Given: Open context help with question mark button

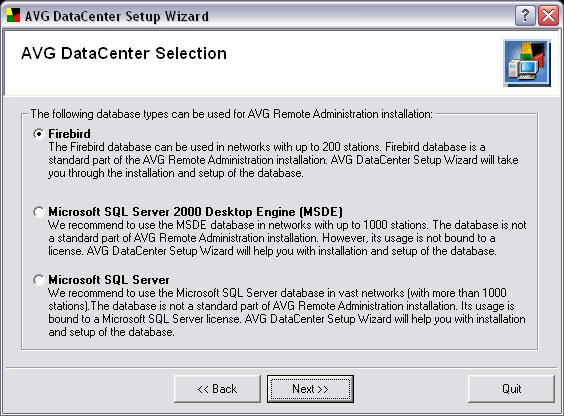Looking at the screenshot, I should tap(525, 16).
